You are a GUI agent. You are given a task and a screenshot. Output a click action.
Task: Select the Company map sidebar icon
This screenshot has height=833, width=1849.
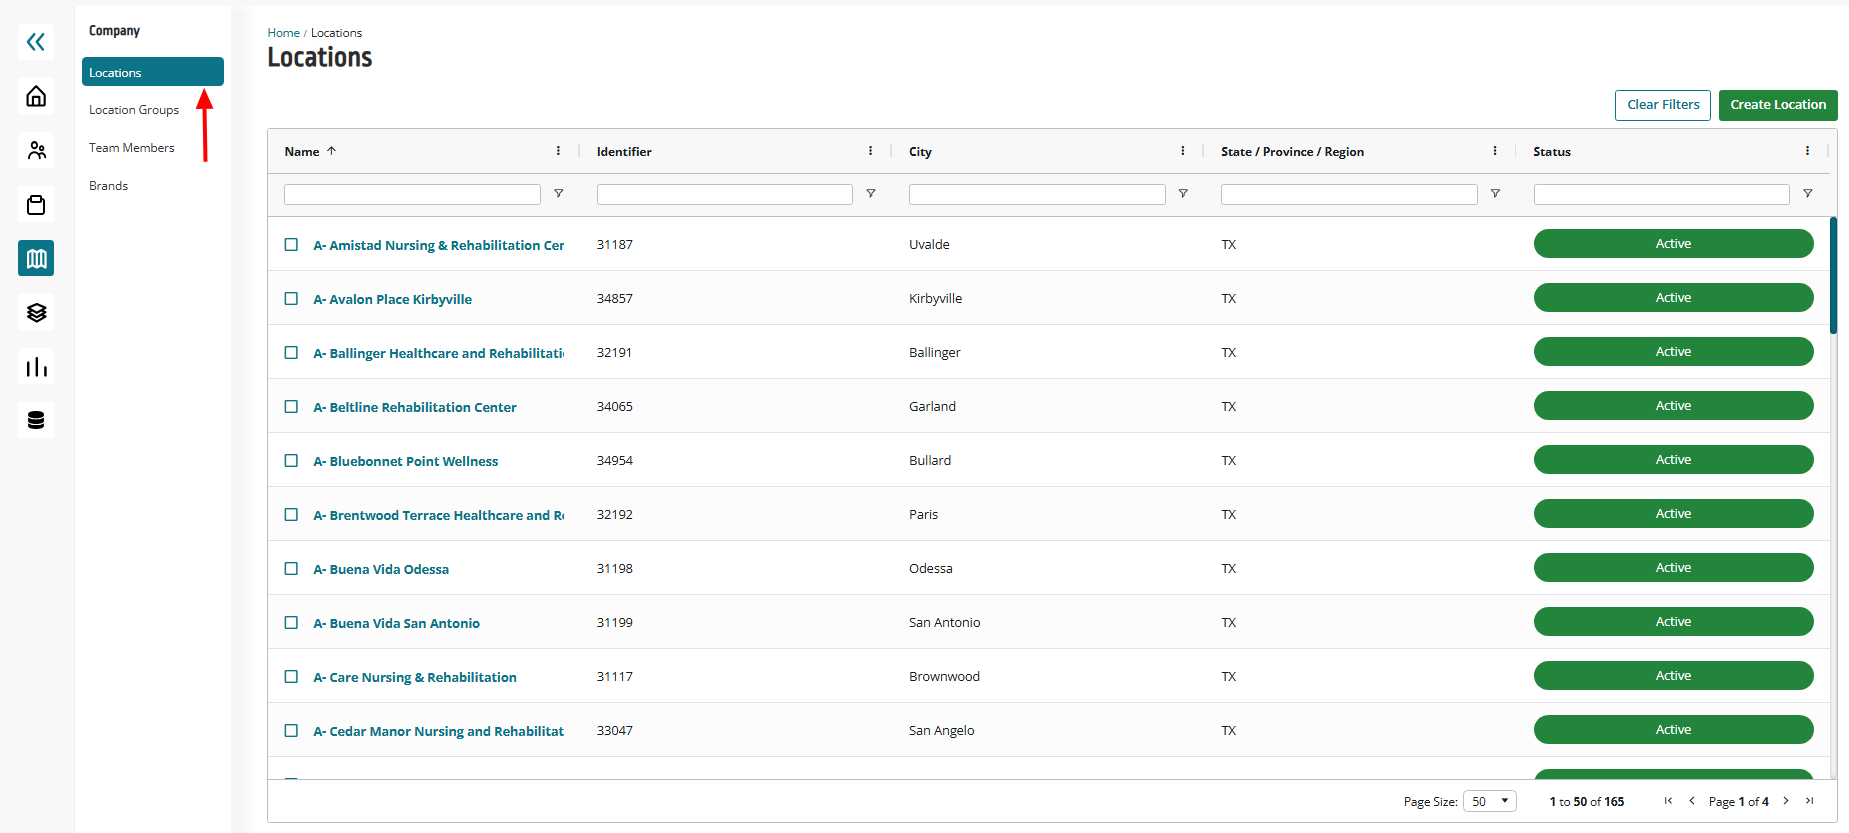click(36, 258)
